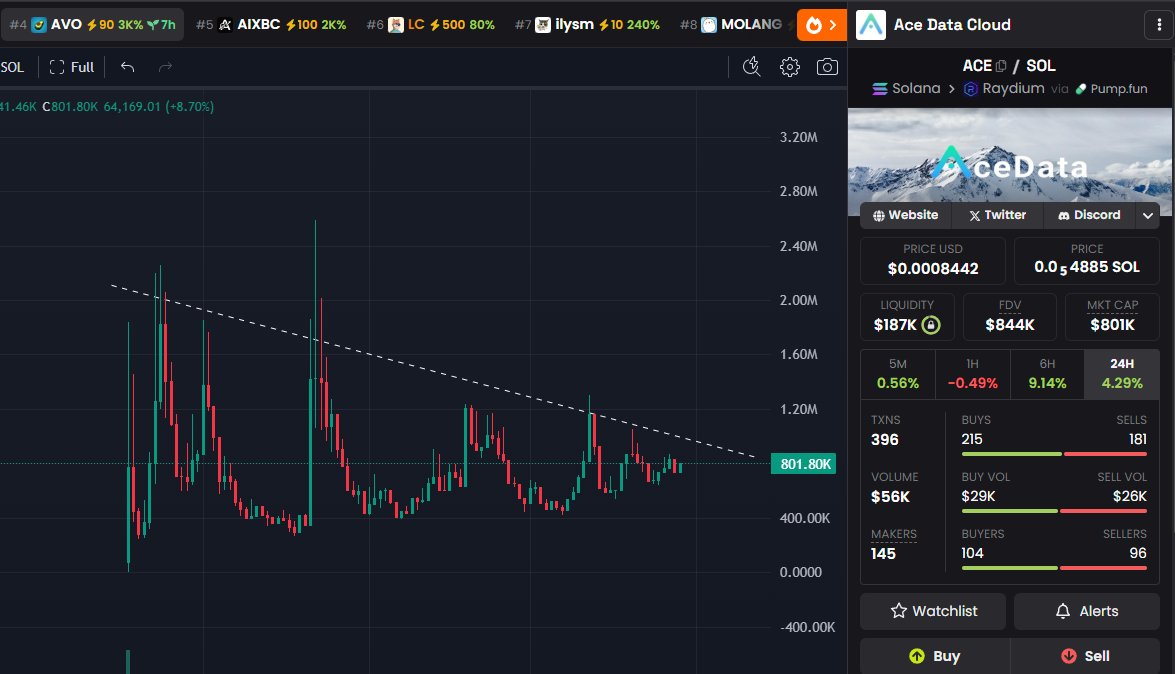The height and width of the screenshot is (674, 1175).
Task: Click the green Buy button
Action: click(x=934, y=656)
